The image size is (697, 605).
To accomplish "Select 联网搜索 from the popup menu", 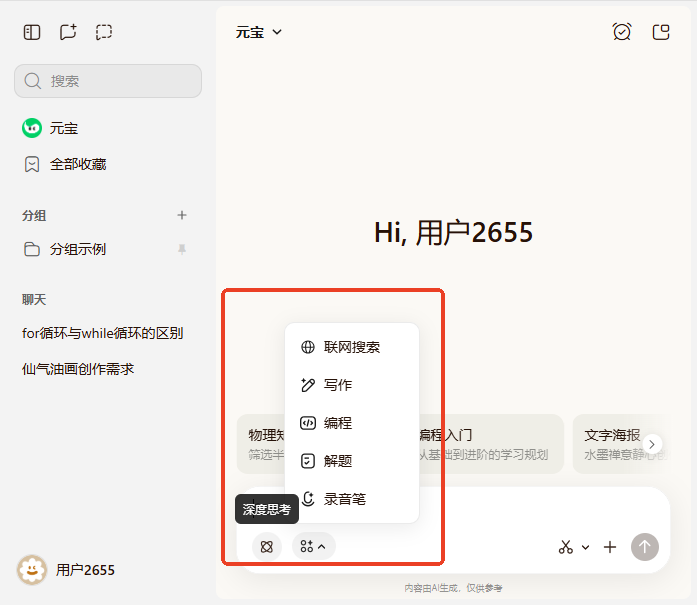I will point(352,347).
